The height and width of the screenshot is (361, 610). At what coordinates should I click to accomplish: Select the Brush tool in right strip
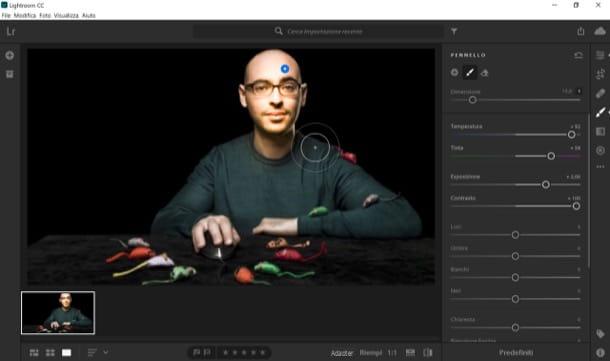(x=600, y=112)
